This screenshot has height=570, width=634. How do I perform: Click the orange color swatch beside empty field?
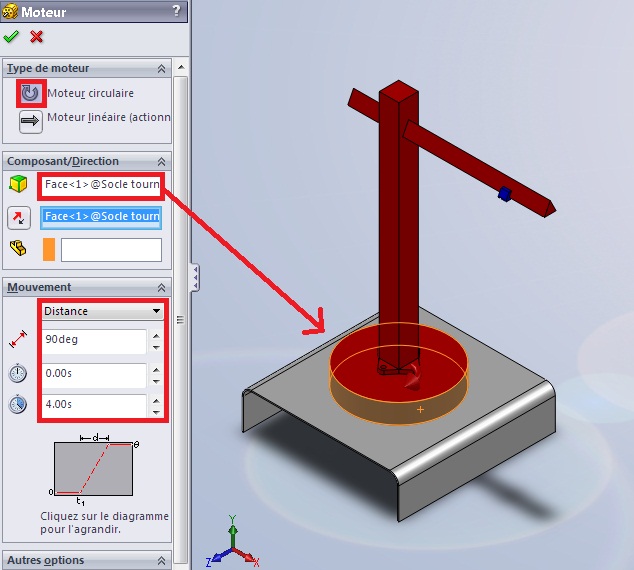[x=49, y=249]
